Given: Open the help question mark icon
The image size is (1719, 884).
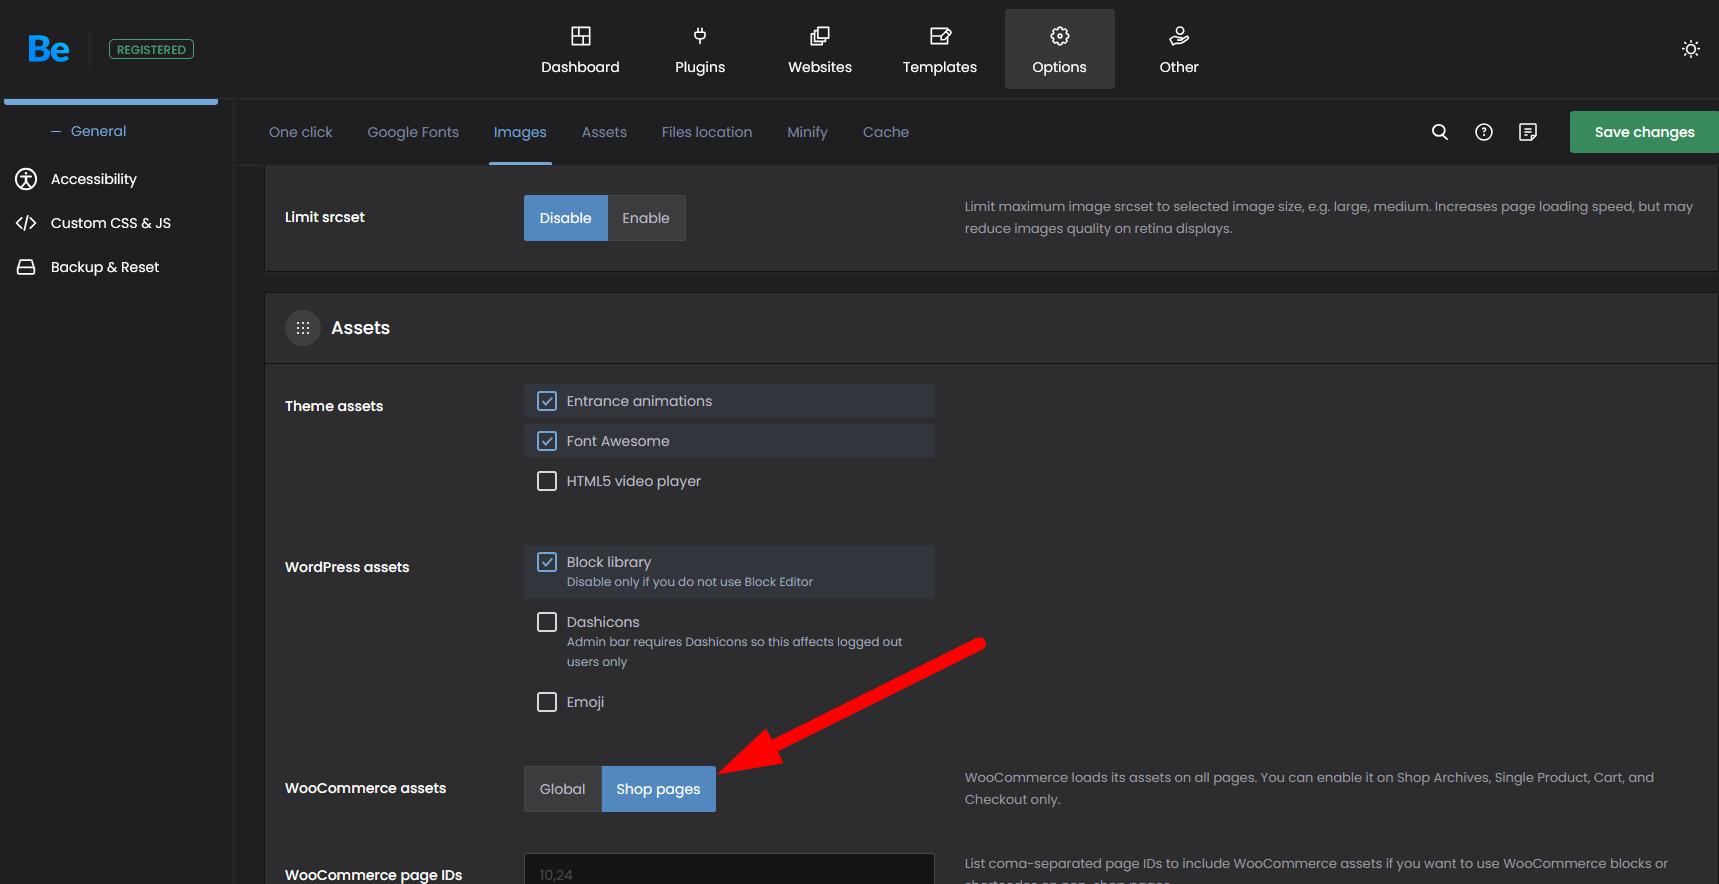Looking at the screenshot, I should tap(1484, 132).
